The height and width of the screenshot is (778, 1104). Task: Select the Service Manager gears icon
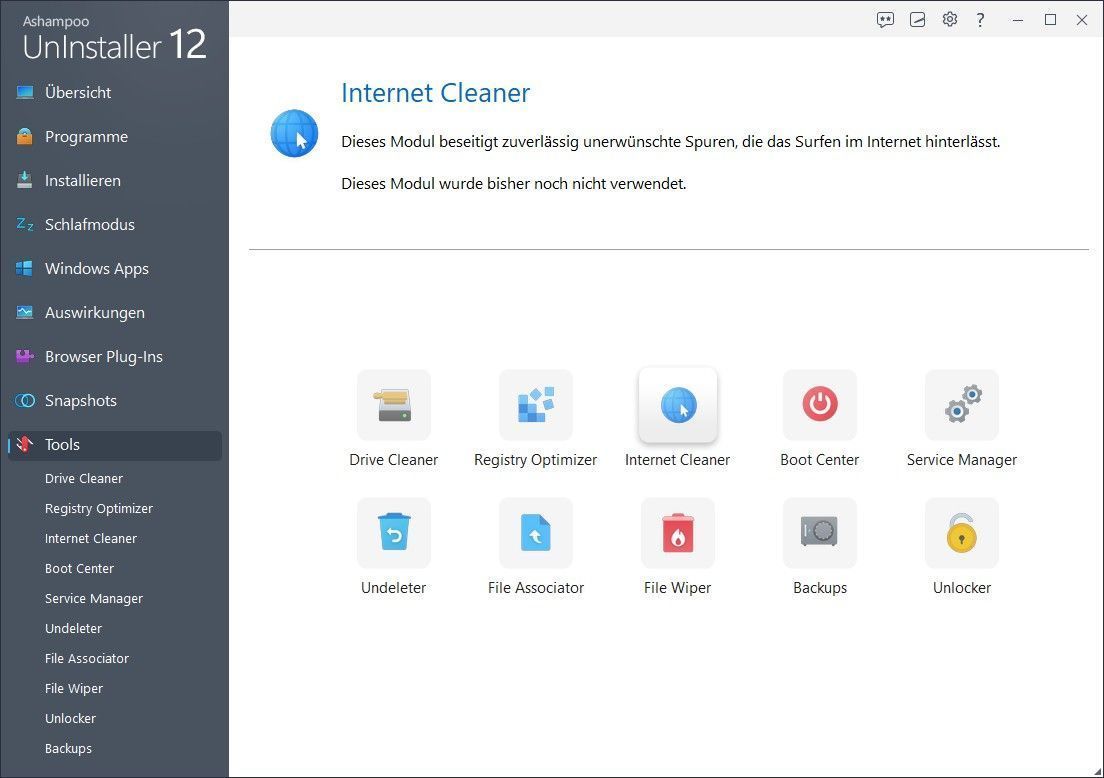click(961, 405)
